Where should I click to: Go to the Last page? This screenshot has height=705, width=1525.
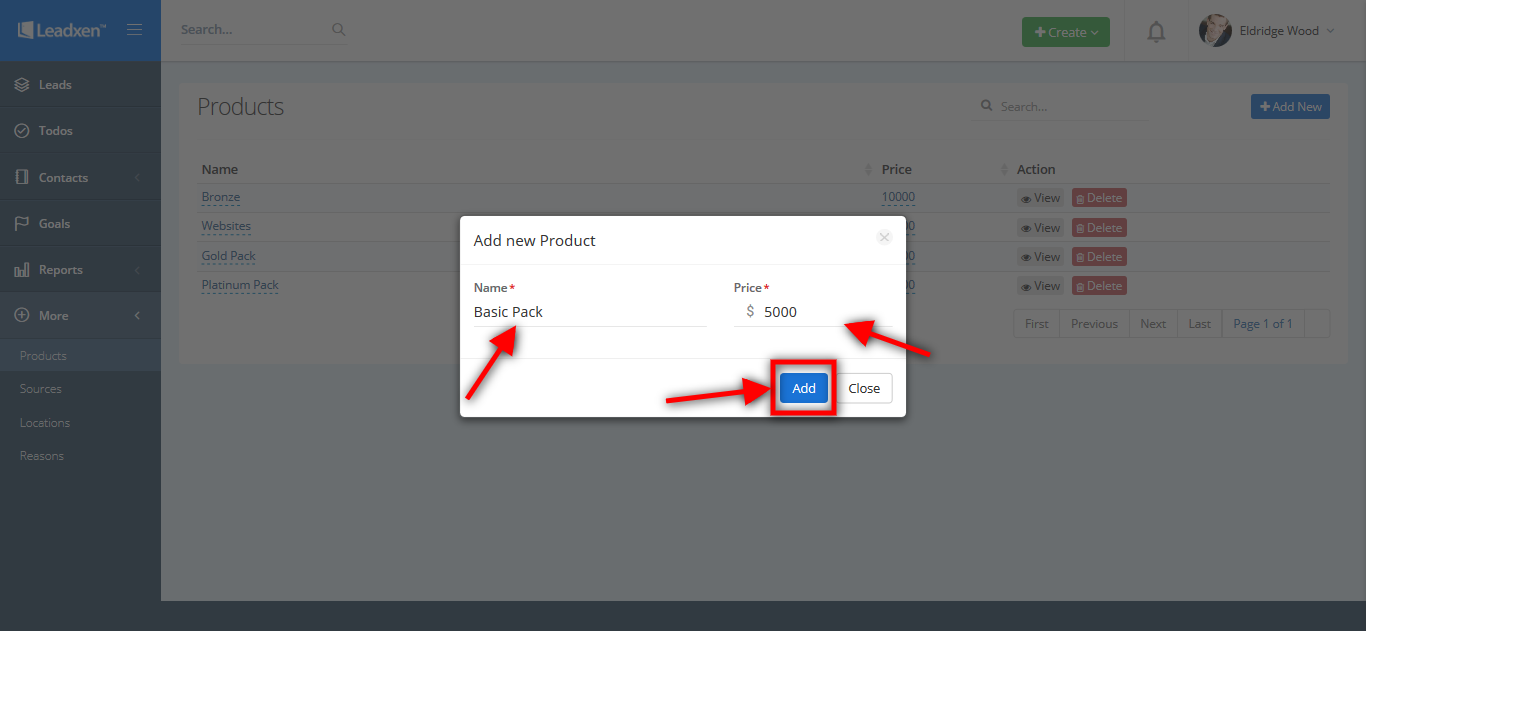[1200, 324]
